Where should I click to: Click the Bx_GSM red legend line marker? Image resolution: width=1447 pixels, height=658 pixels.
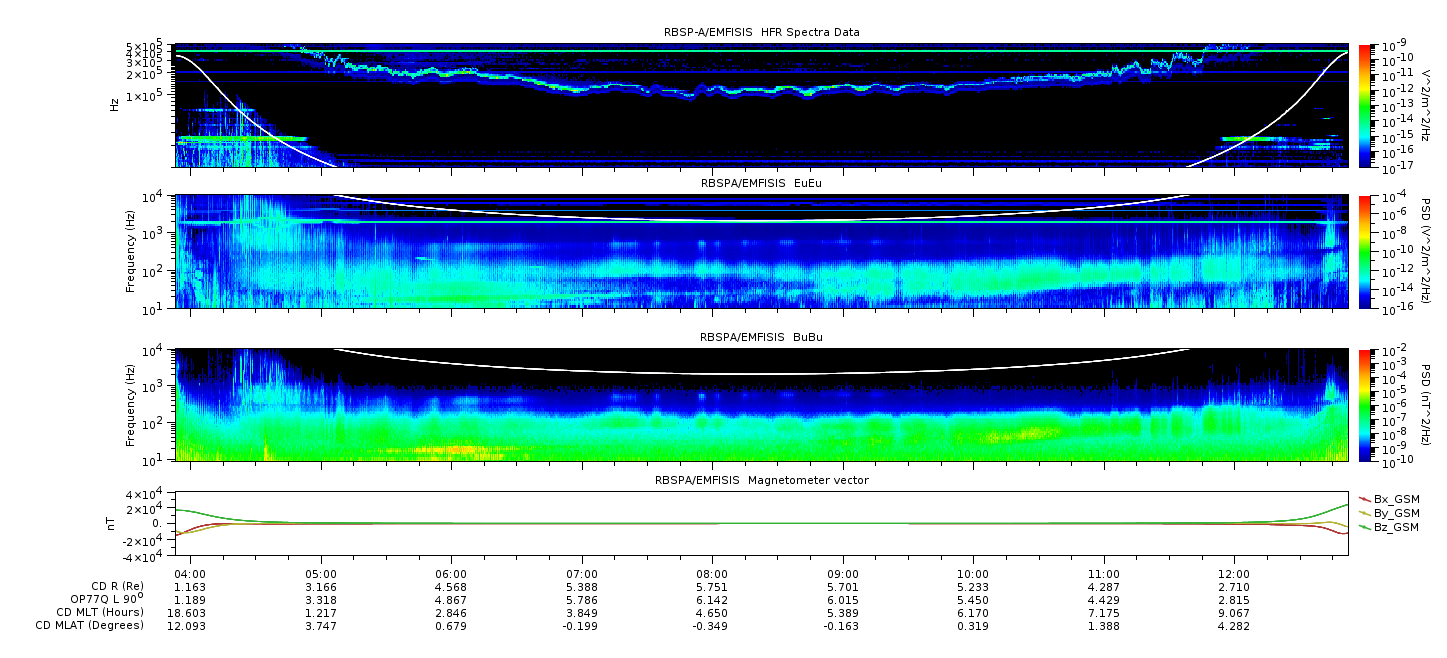pos(1365,498)
